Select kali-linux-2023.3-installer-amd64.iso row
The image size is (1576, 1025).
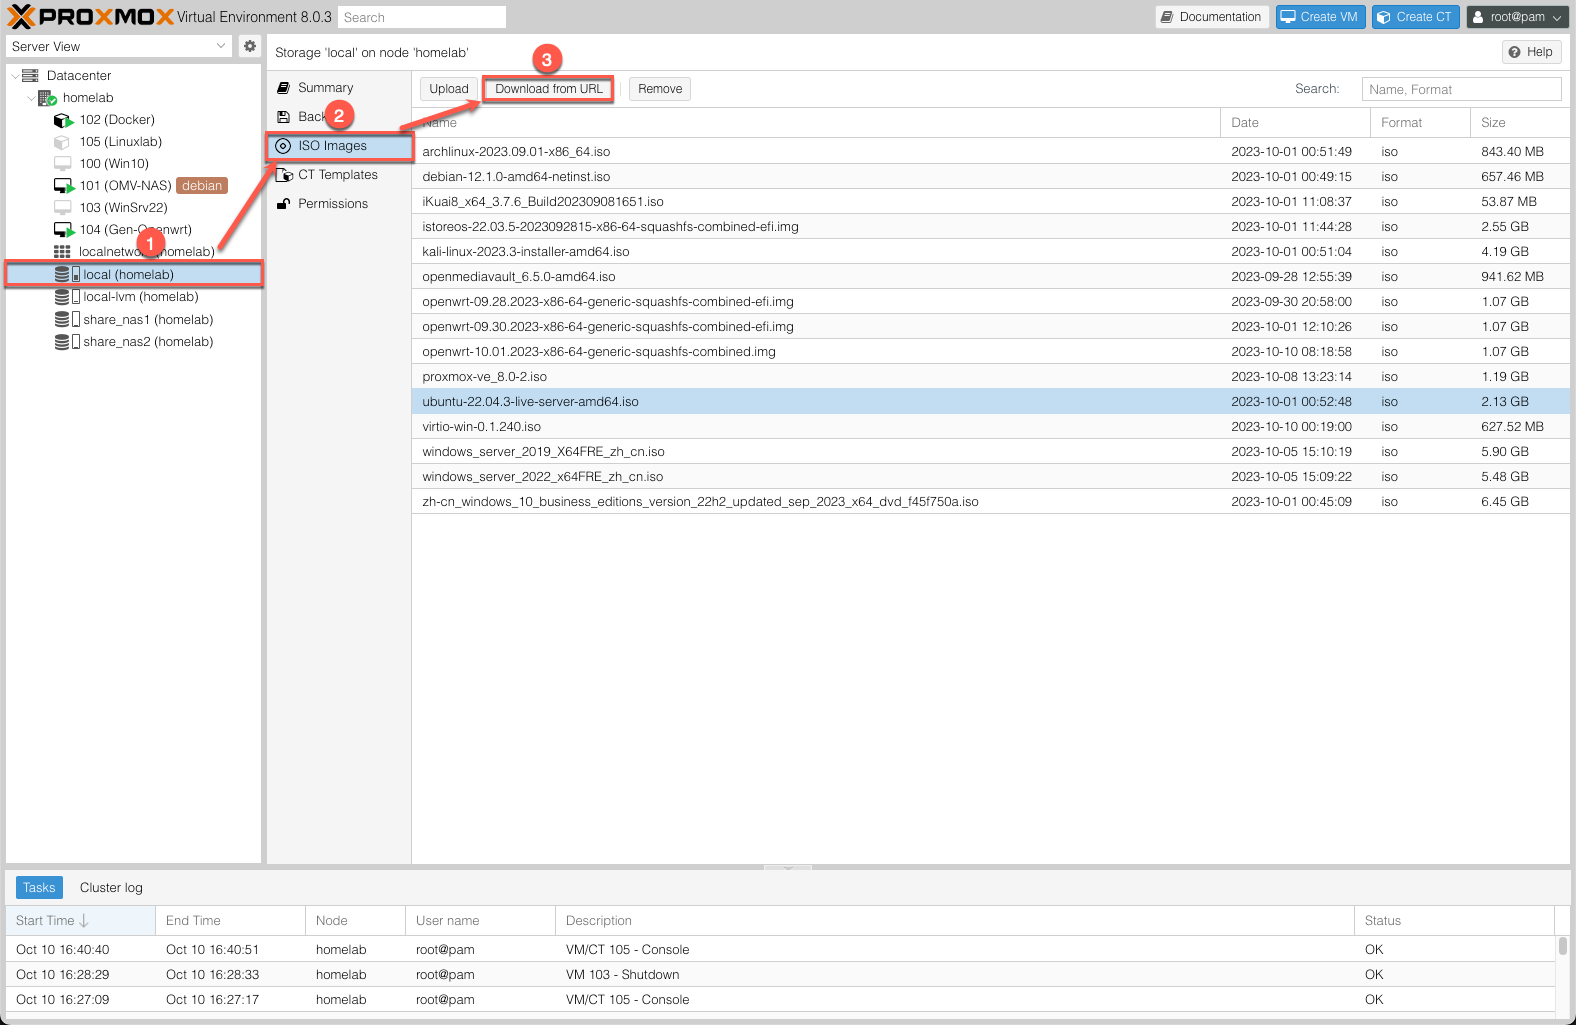click(990, 252)
